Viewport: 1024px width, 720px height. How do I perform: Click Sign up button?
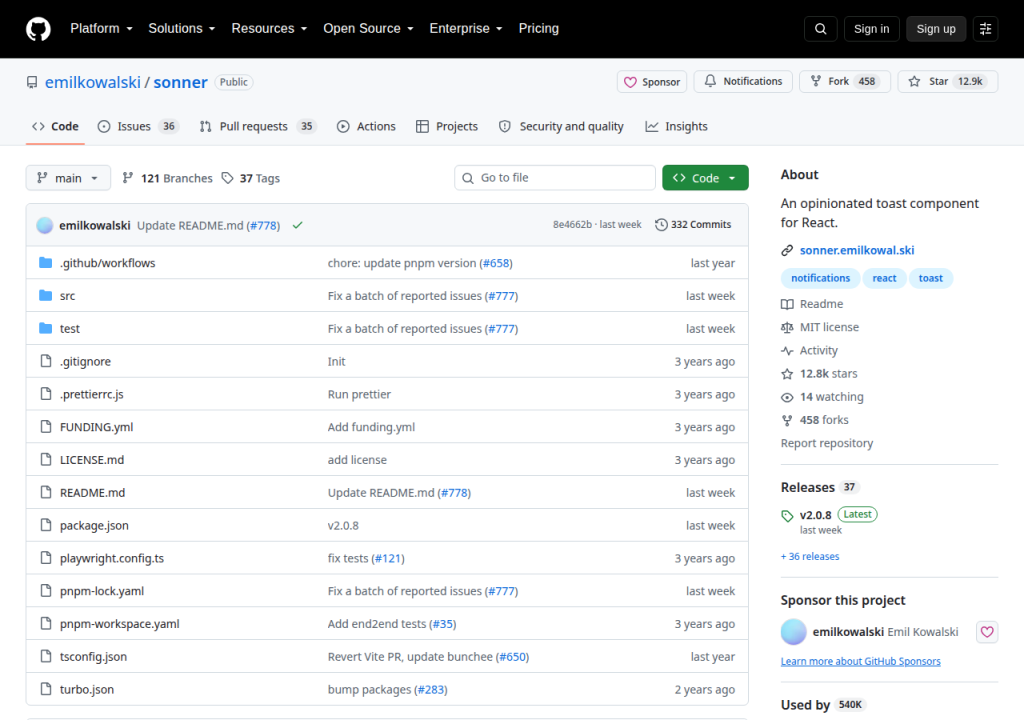935,29
